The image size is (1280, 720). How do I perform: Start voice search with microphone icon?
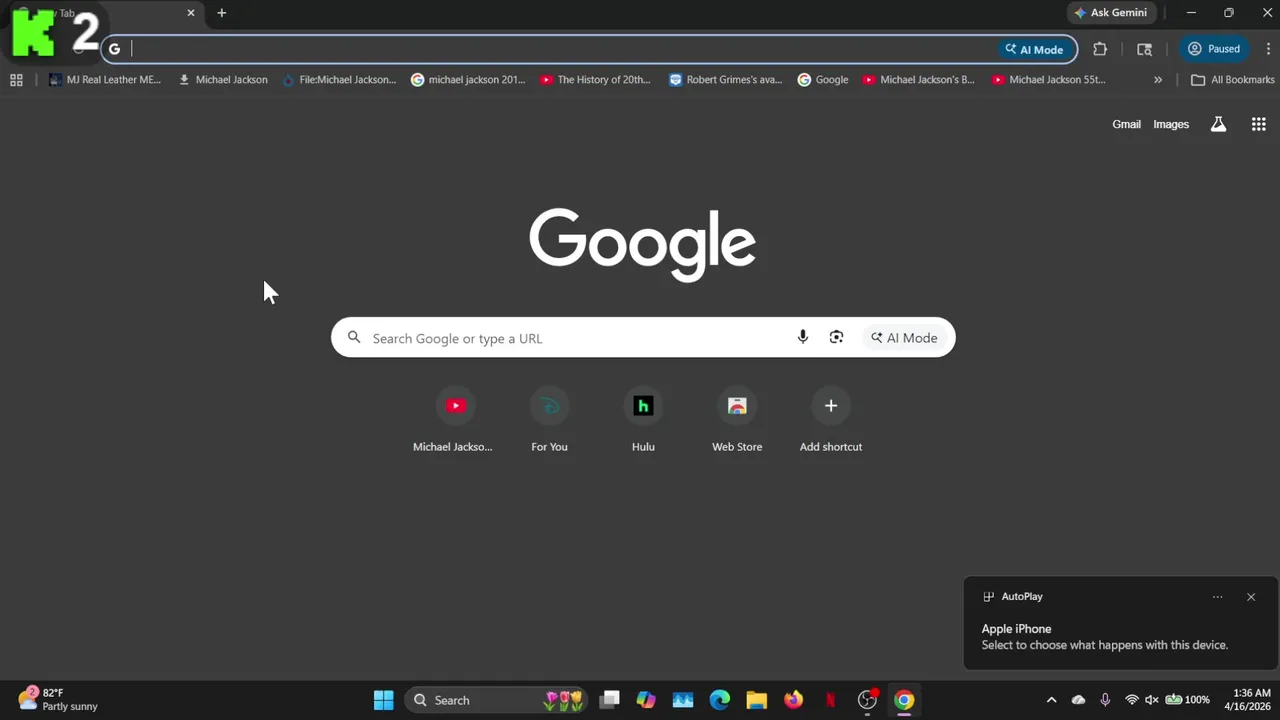[802, 338]
